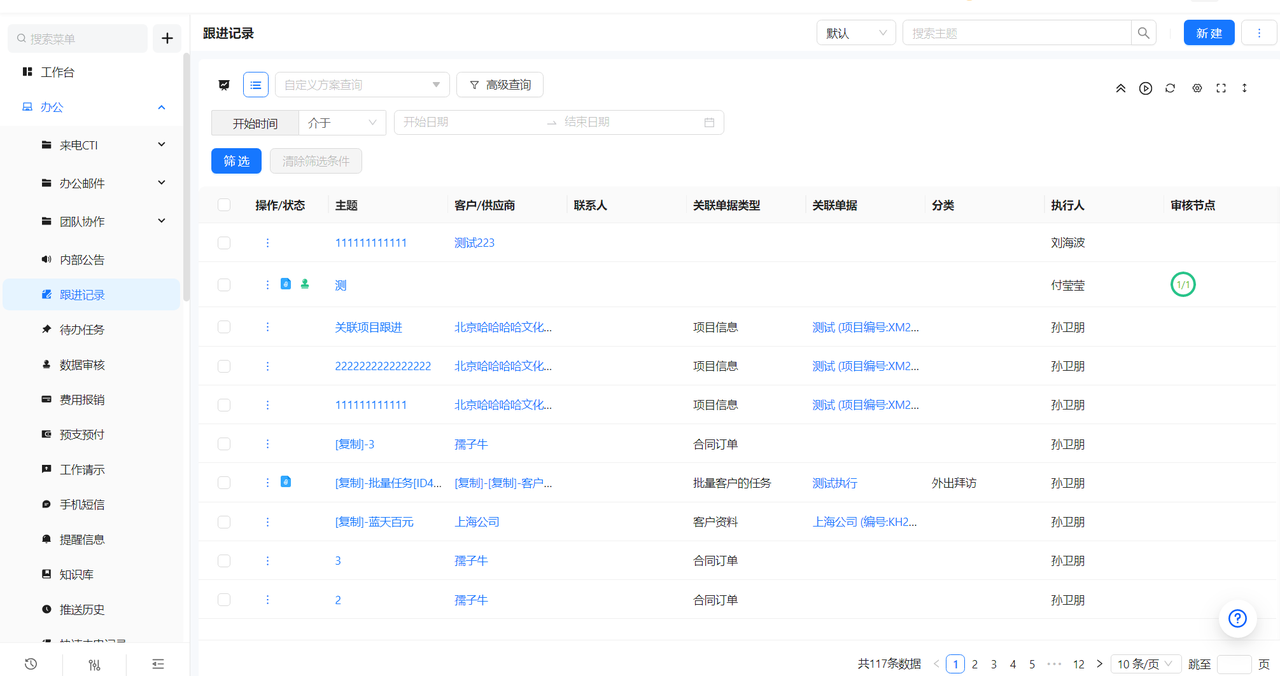
Task: Collapse with the double up arrow icon
Action: tap(1121, 88)
